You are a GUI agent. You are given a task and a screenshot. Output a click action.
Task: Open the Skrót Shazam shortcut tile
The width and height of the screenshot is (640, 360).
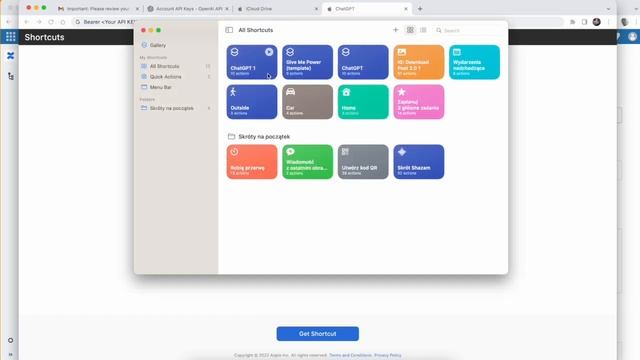tap(419, 162)
